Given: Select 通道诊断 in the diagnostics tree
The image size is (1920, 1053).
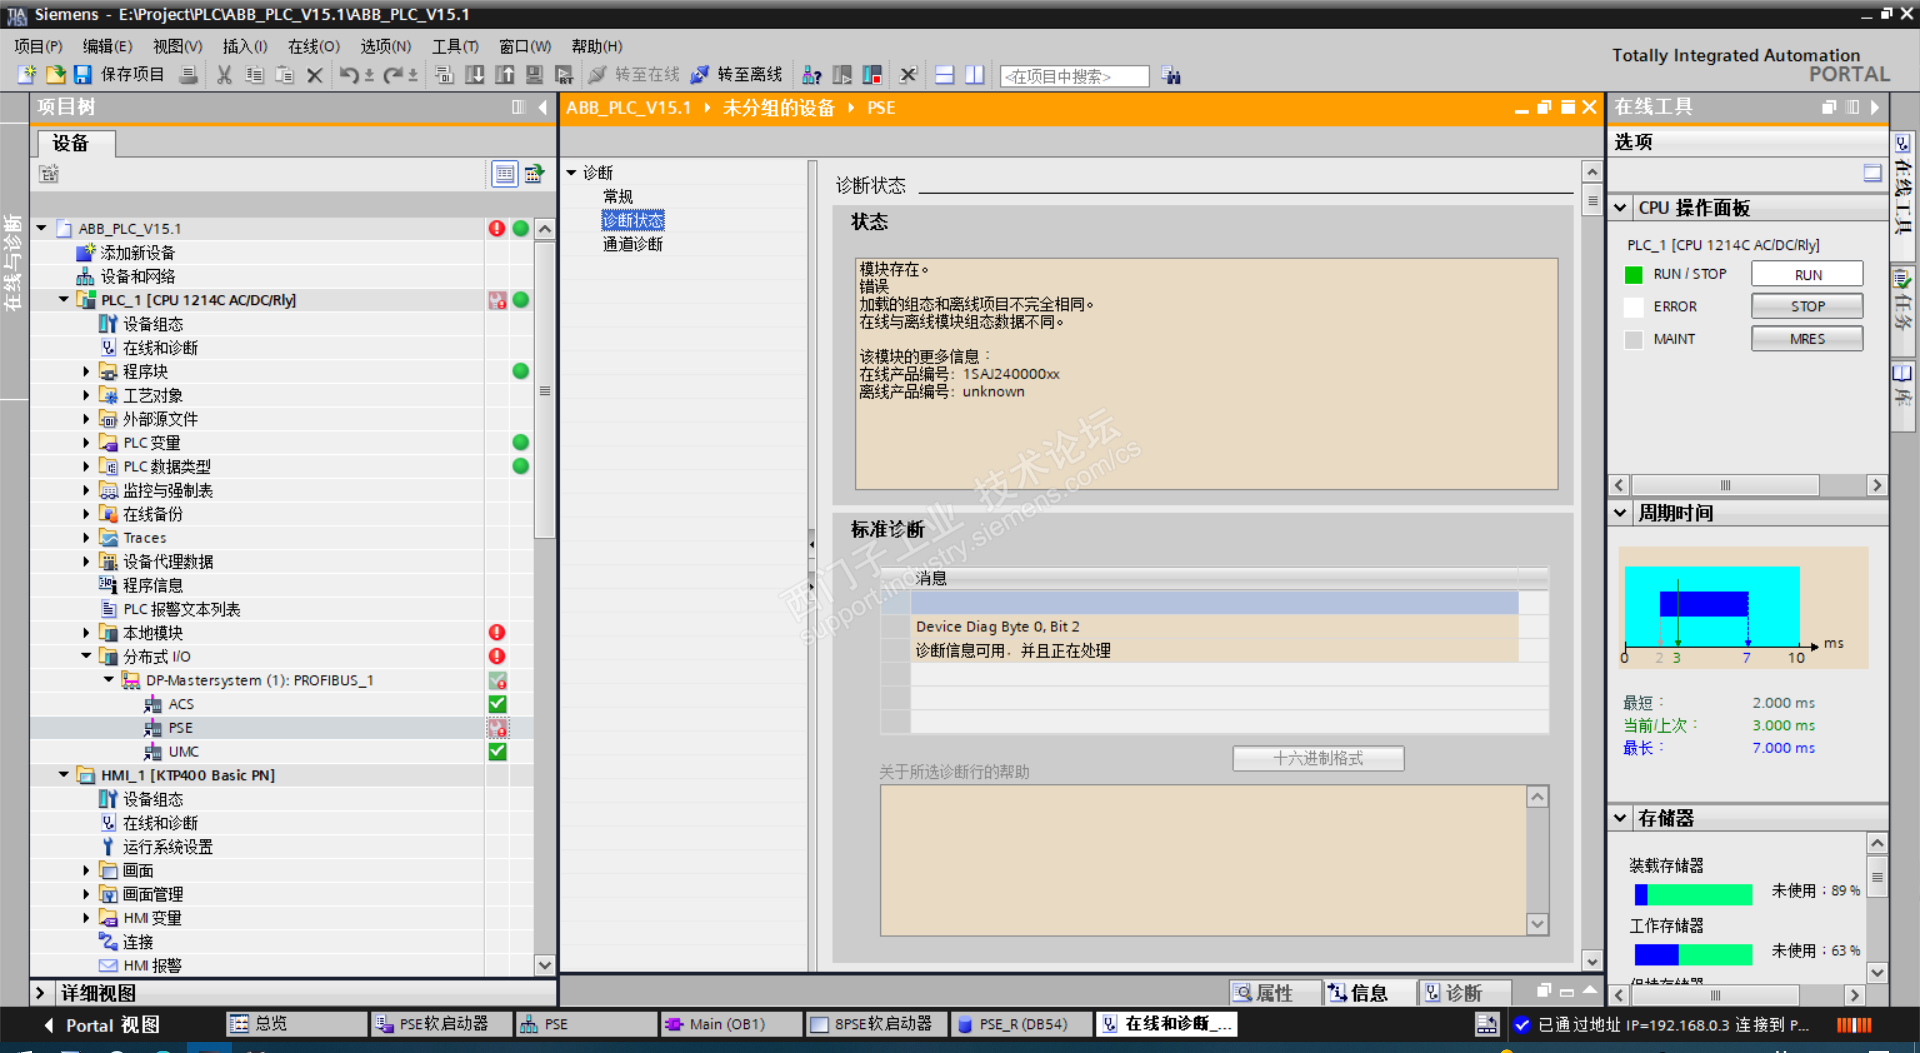Looking at the screenshot, I should 632,244.
